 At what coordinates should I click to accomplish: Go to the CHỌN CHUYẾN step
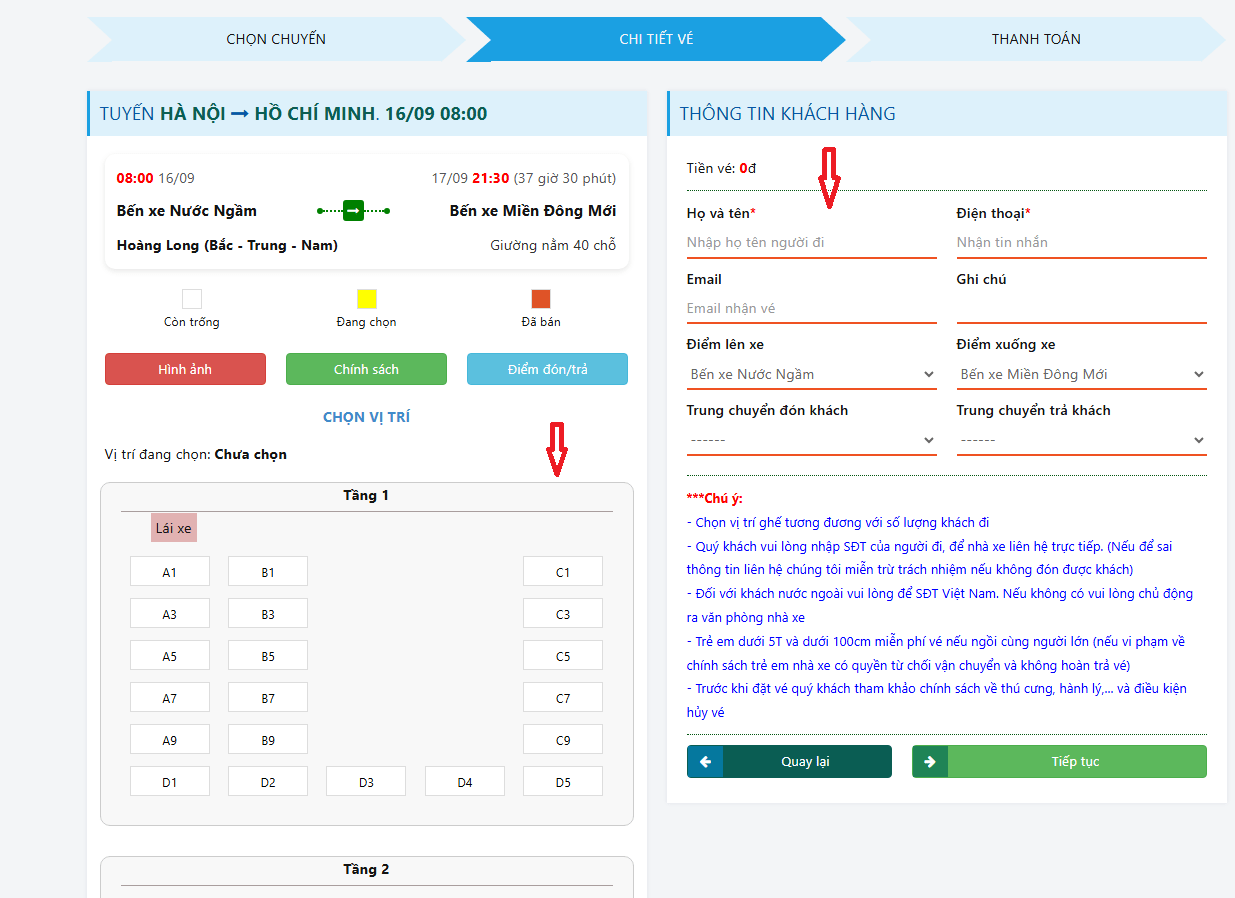276,39
